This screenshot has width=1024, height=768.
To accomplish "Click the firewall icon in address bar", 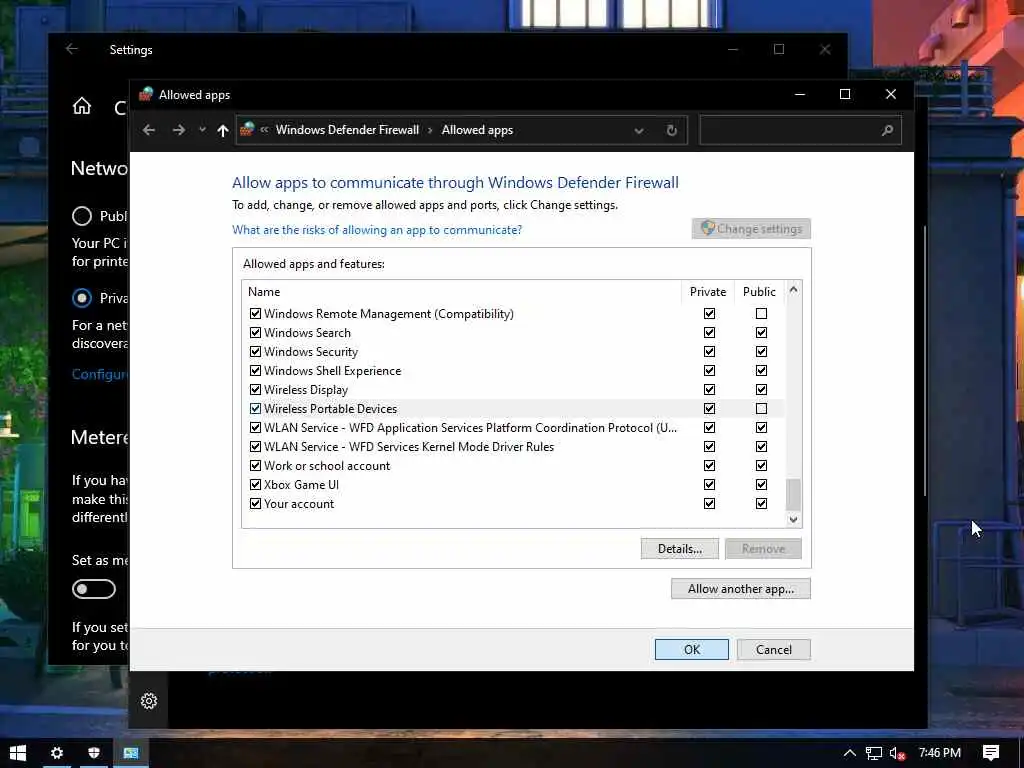I will click(x=247, y=129).
